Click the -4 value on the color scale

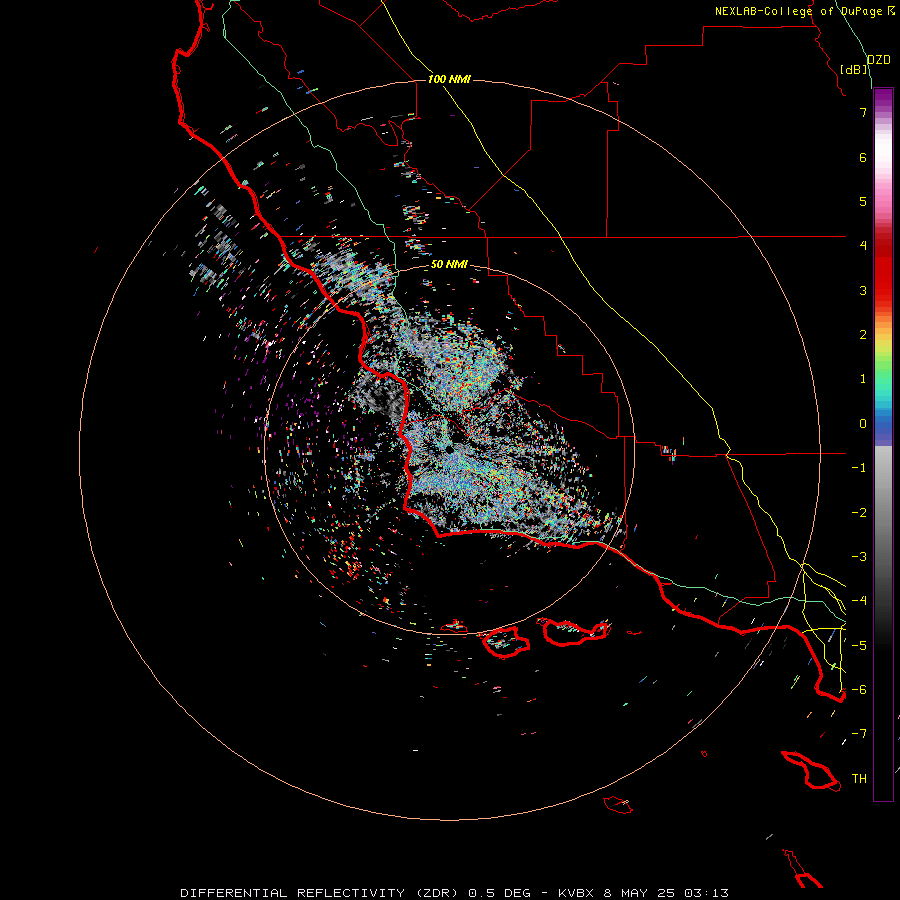coord(859,601)
